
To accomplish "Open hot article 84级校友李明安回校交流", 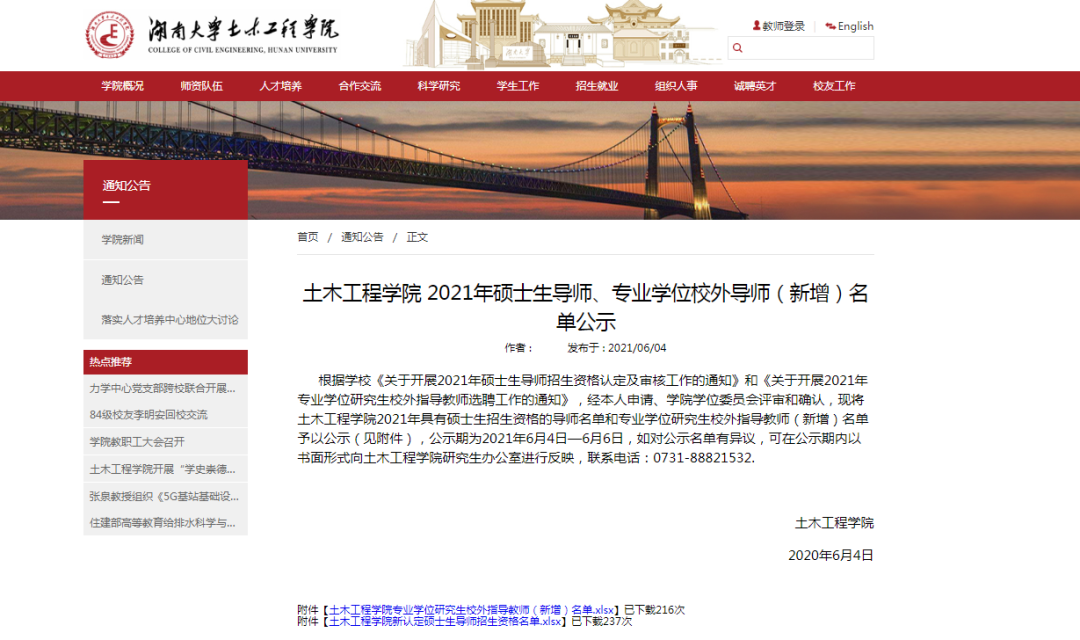I will coord(148,415).
